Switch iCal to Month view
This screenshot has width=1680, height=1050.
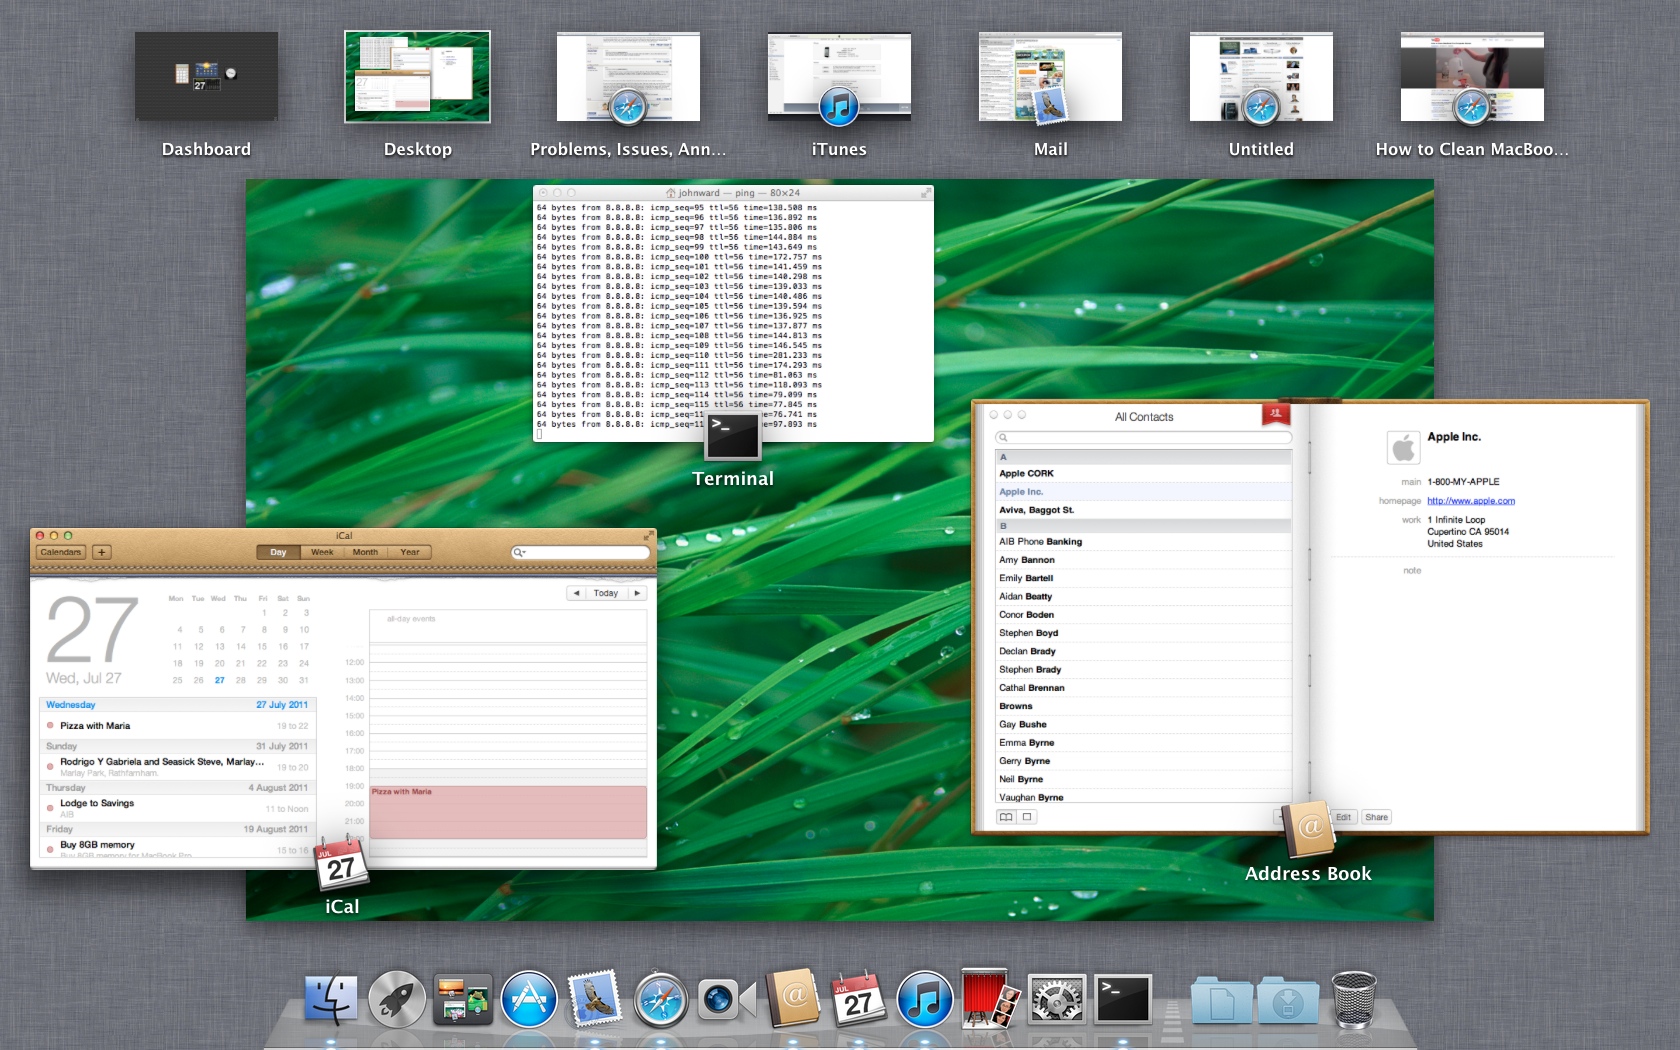(x=365, y=552)
